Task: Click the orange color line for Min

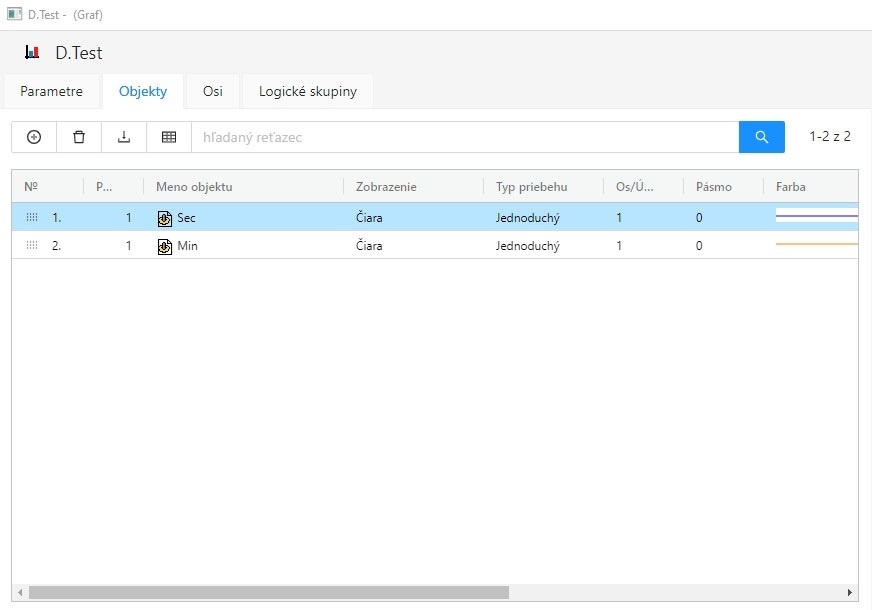Action: point(816,244)
